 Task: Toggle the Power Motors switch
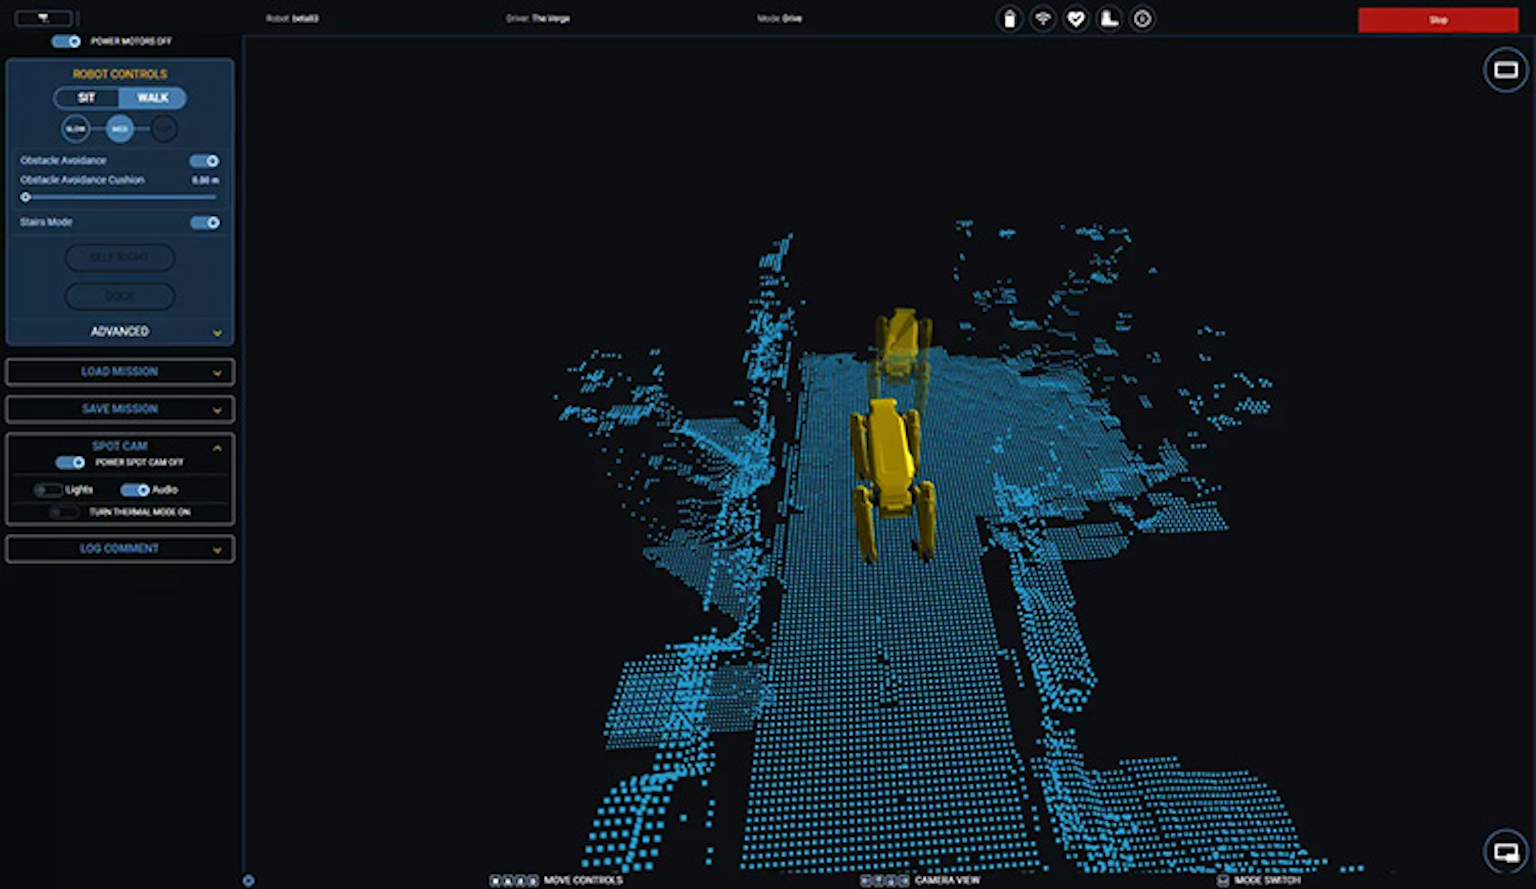pyautogui.click(x=67, y=41)
